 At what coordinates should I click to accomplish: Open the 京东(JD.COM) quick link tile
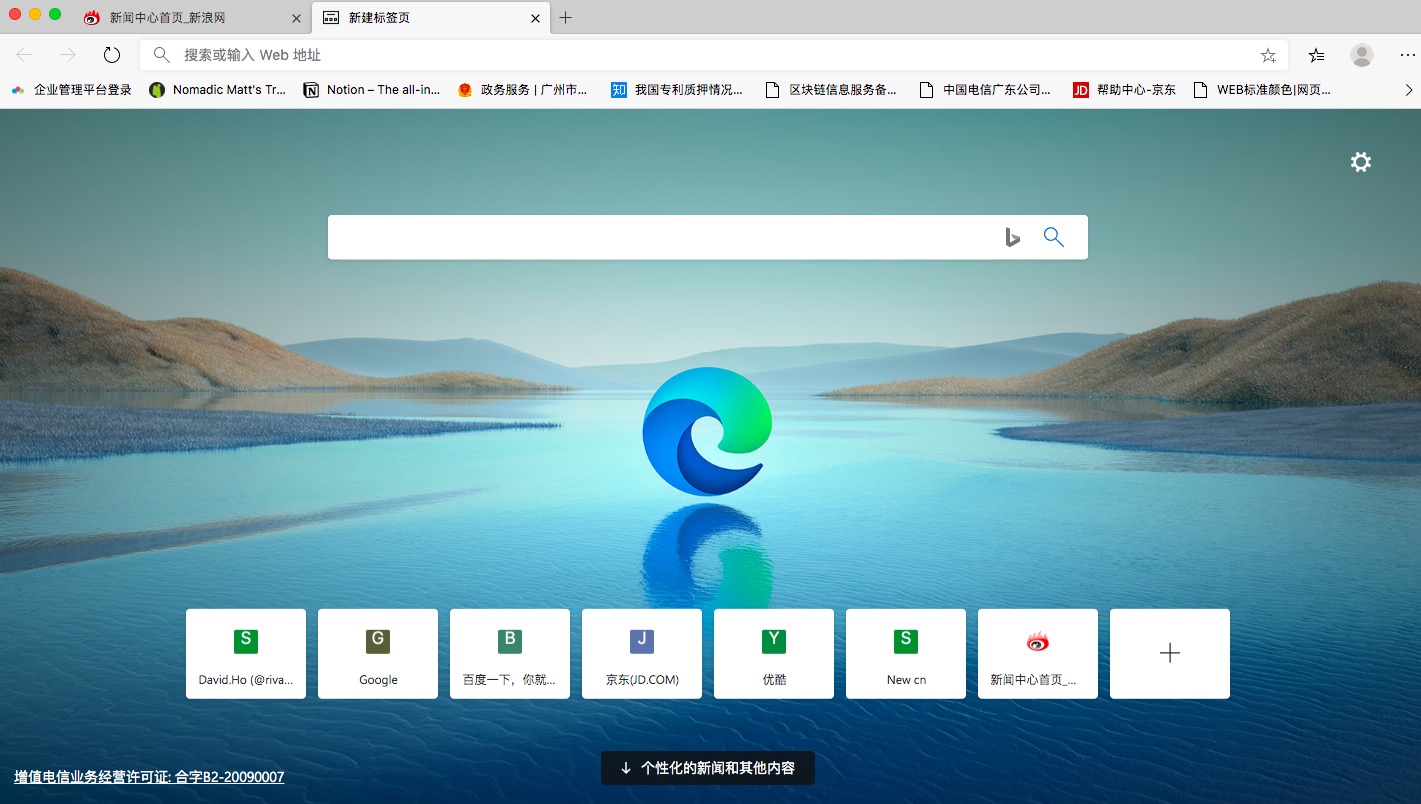[x=642, y=653]
